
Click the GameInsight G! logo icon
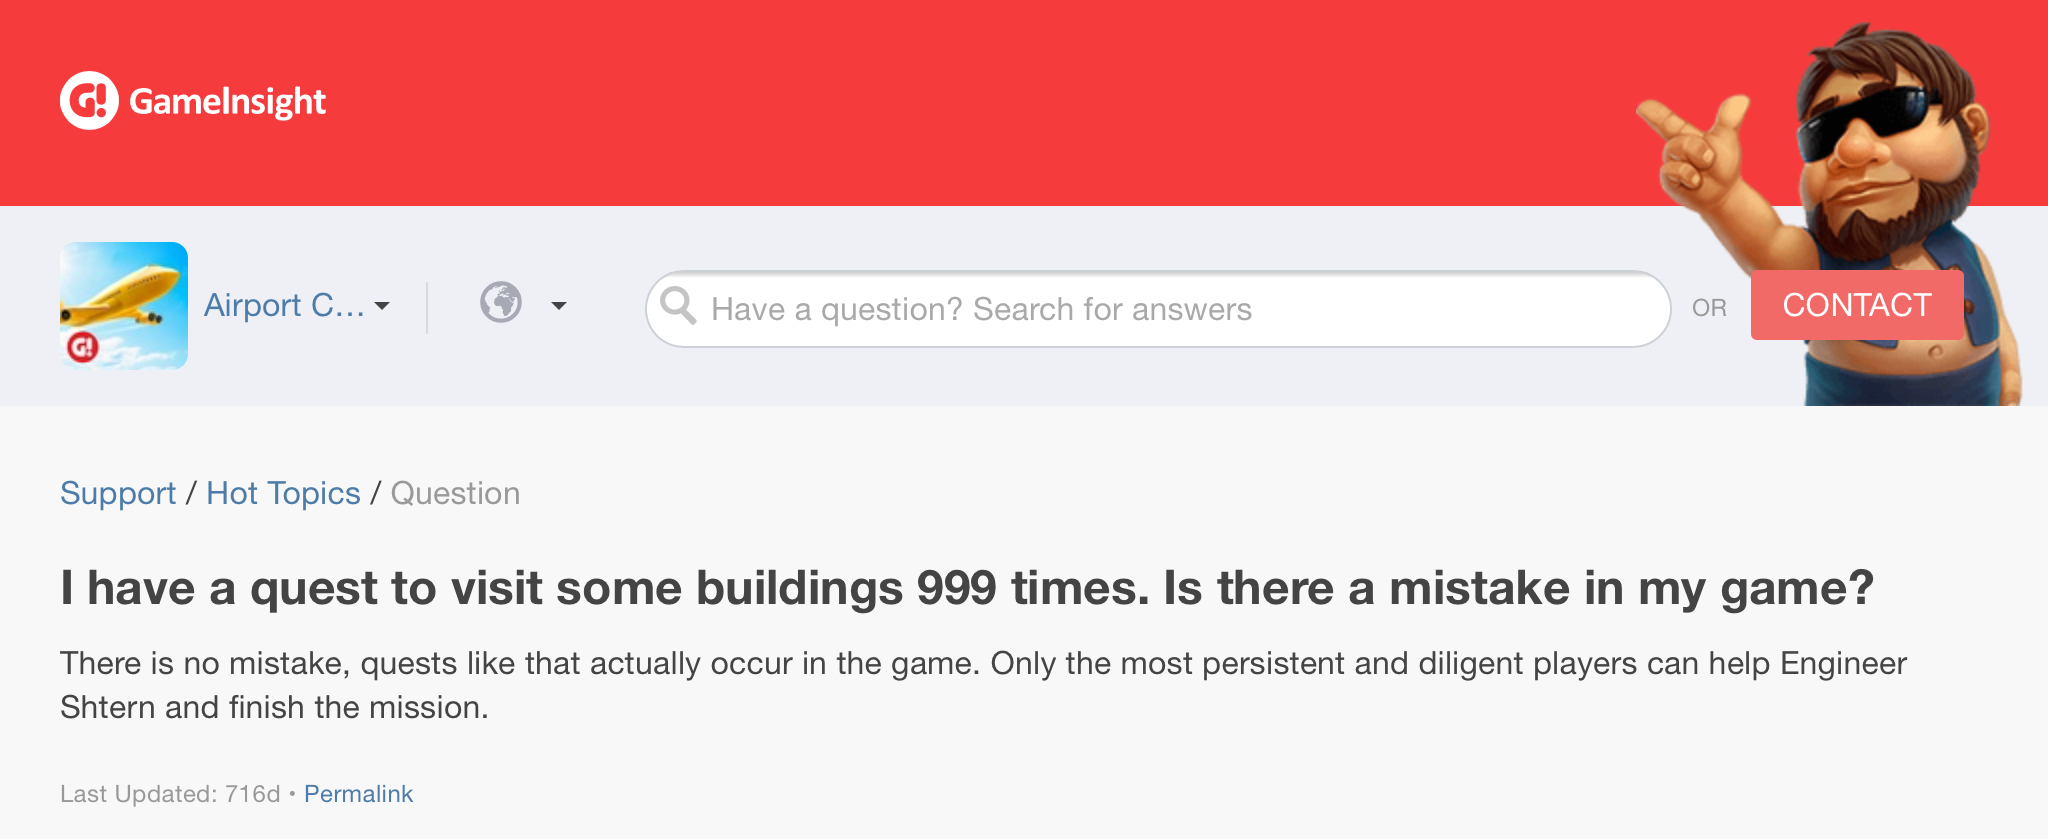[89, 101]
